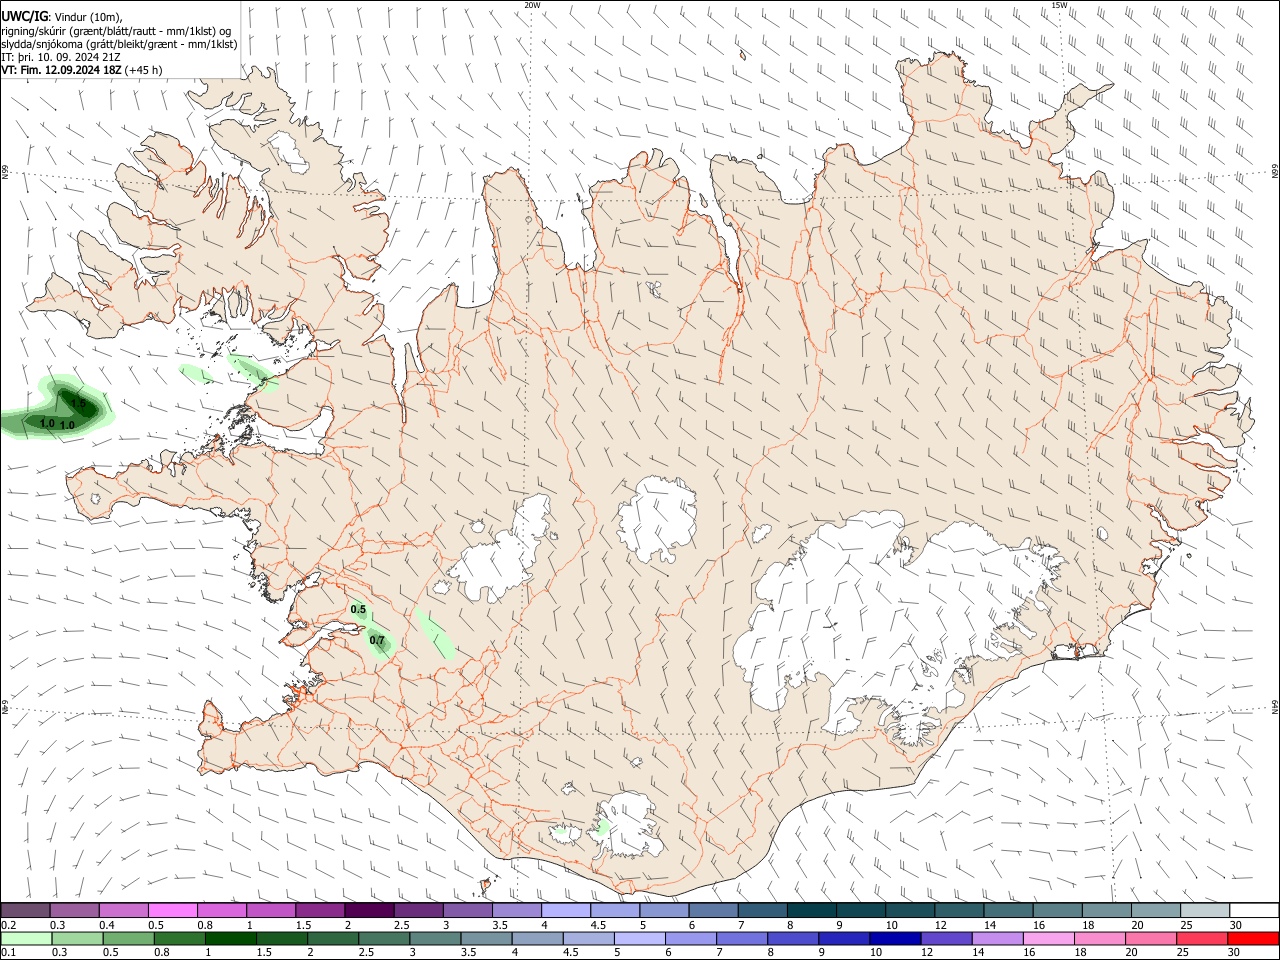This screenshot has width=1280, height=960.
Task: Click the bottom-row red-pink swatch starting at 25
Action: pyautogui.click(x=1202, y=938)
